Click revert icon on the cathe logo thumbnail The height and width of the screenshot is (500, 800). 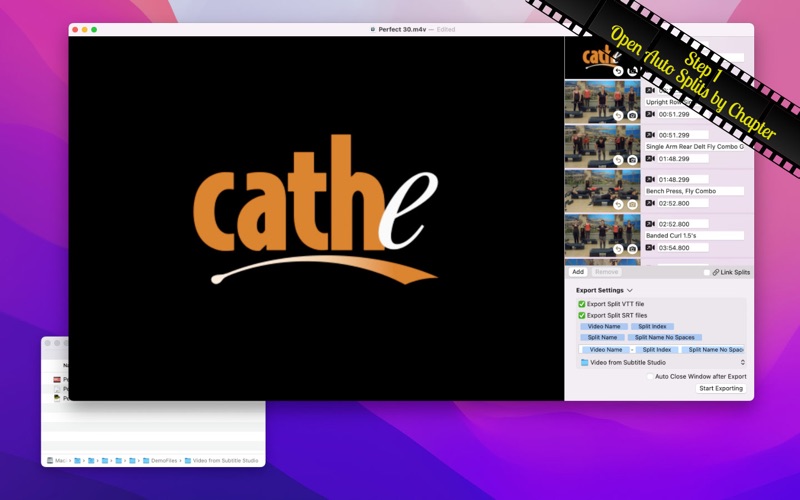point(618,71)
